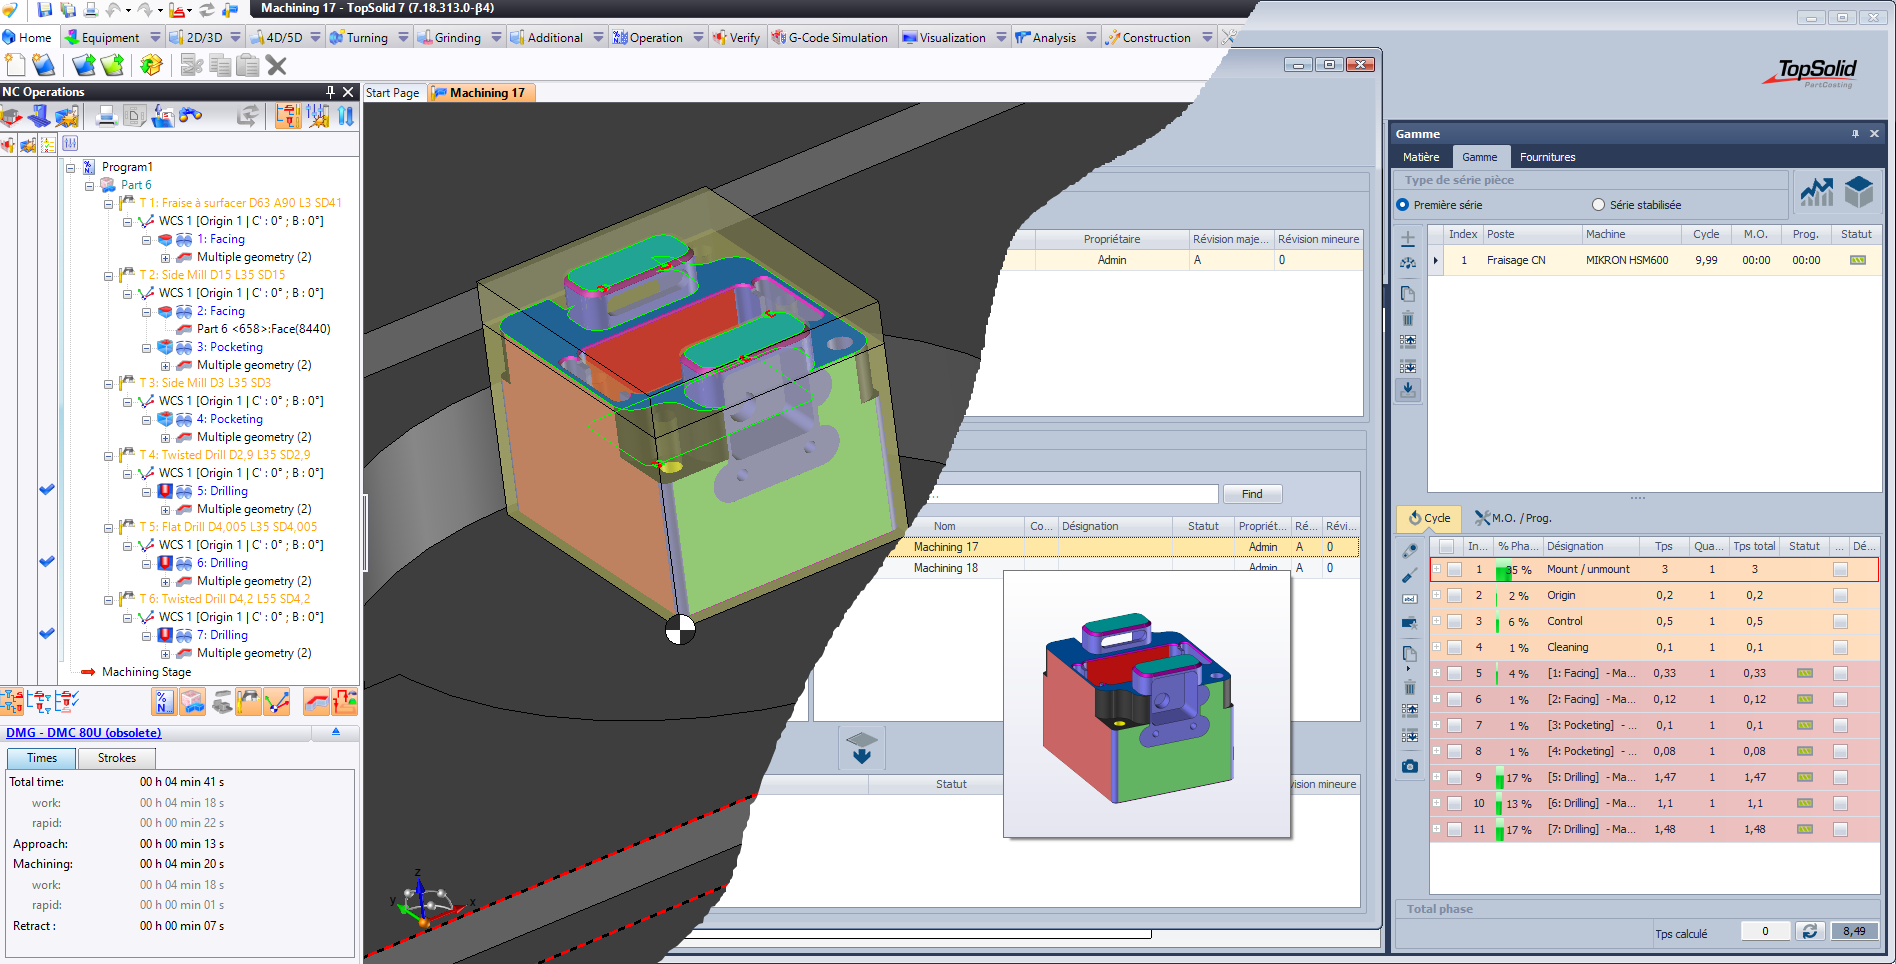Click the copy pages icon in Cycle sidebar
The width and height of the screenshot is (1896, 964).
tap(1409, 653)
